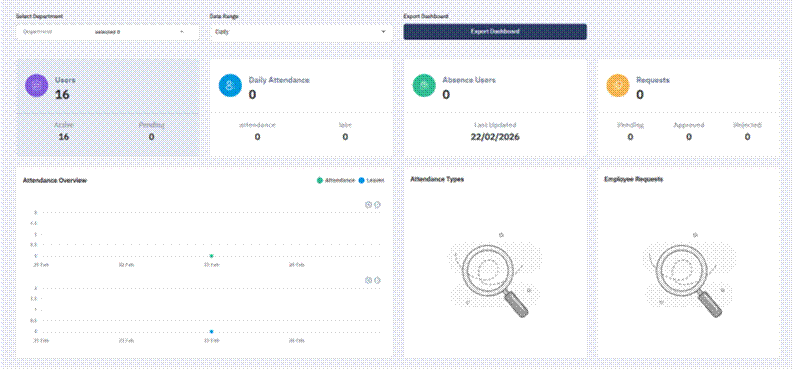792x369 pixels.
Task: Click right toolbar icon on upper attendance chart
Action: pyautogui.click(x=377, y=204)
